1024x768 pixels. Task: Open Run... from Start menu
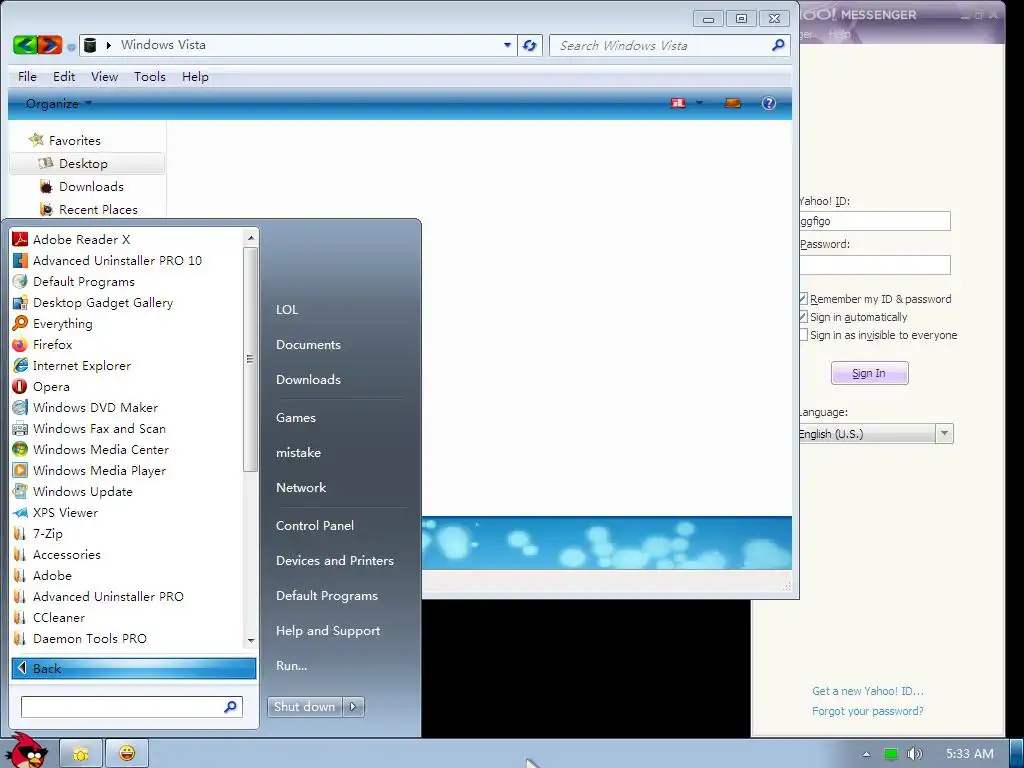291,666
